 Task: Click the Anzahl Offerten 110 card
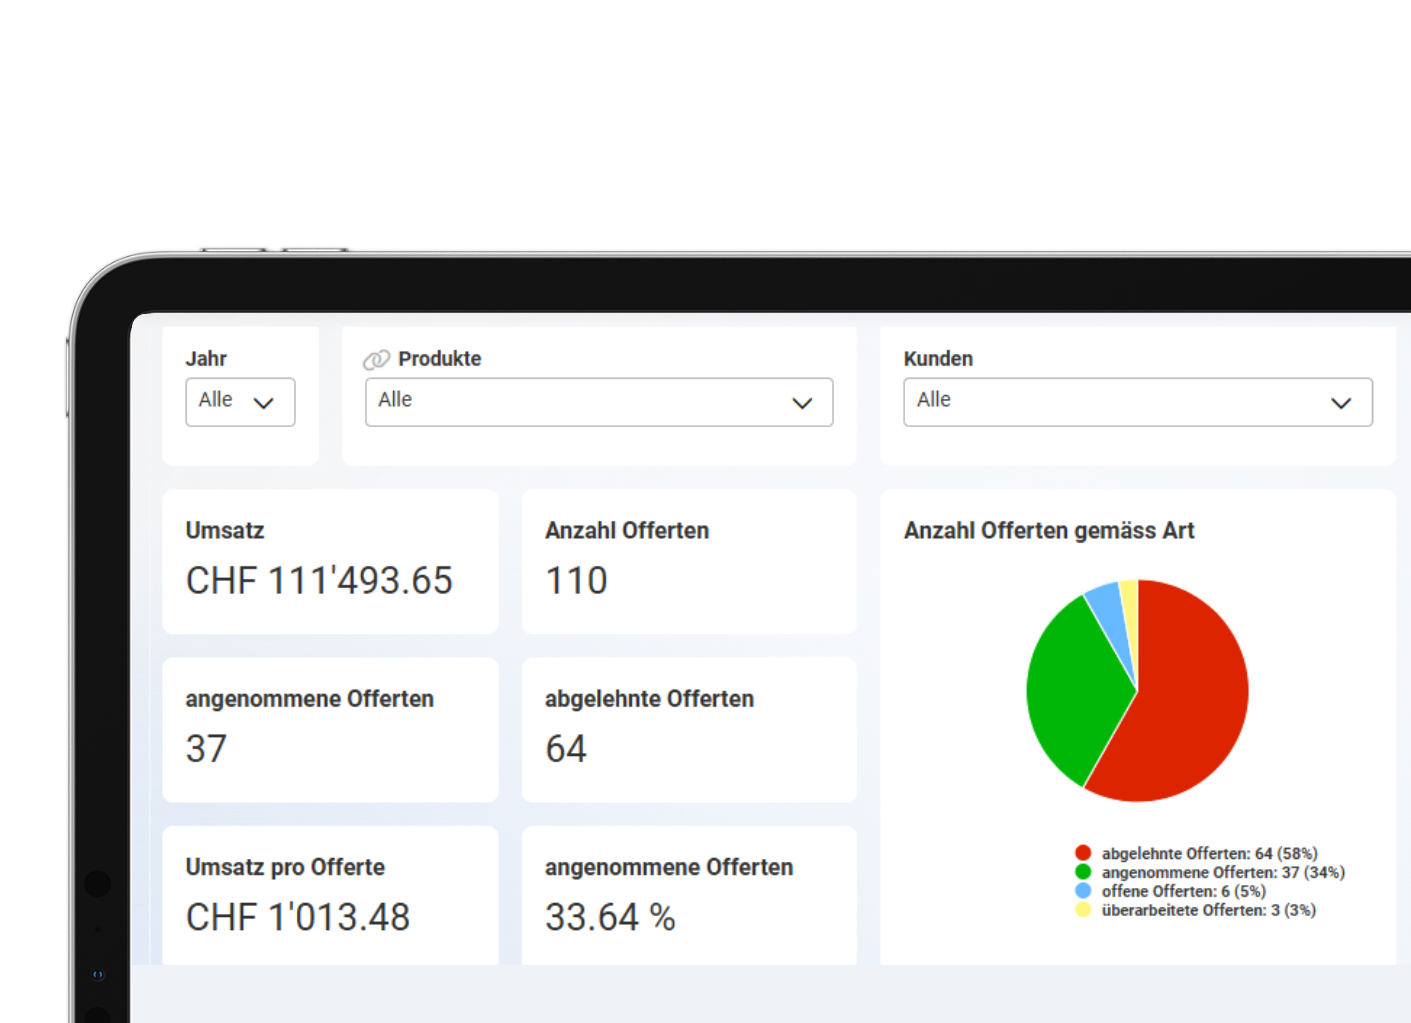pyautogui.click(x=688, y=561)
